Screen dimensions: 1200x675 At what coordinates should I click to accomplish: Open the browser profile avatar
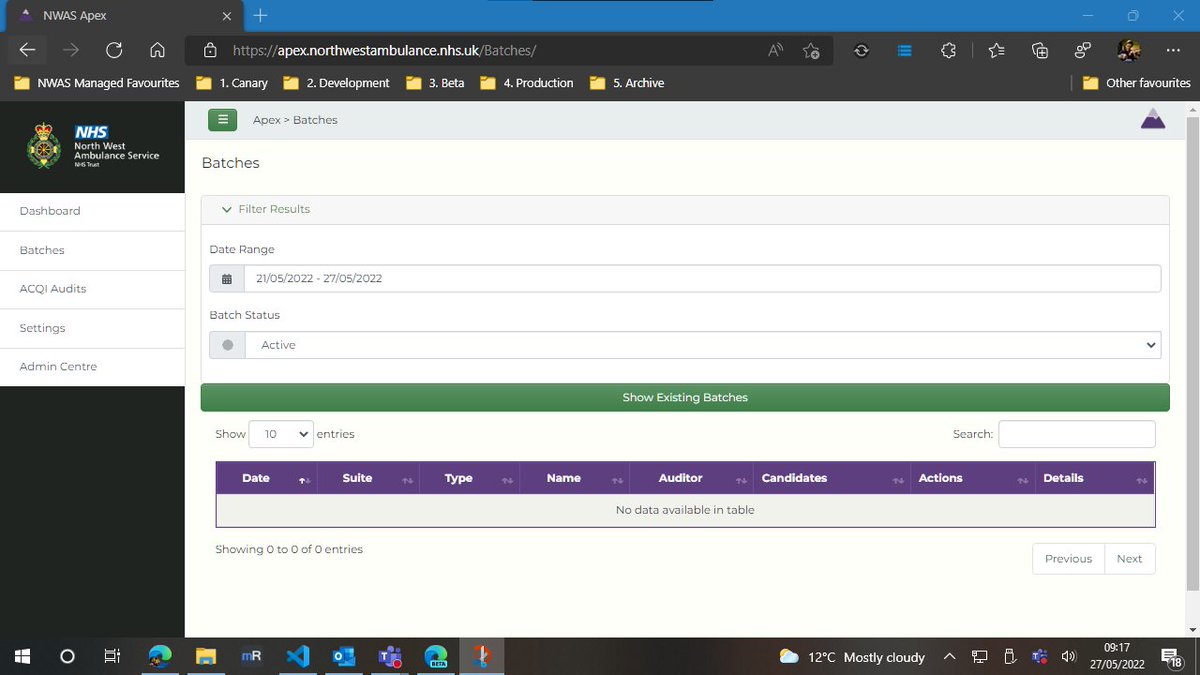[1128, 50]
